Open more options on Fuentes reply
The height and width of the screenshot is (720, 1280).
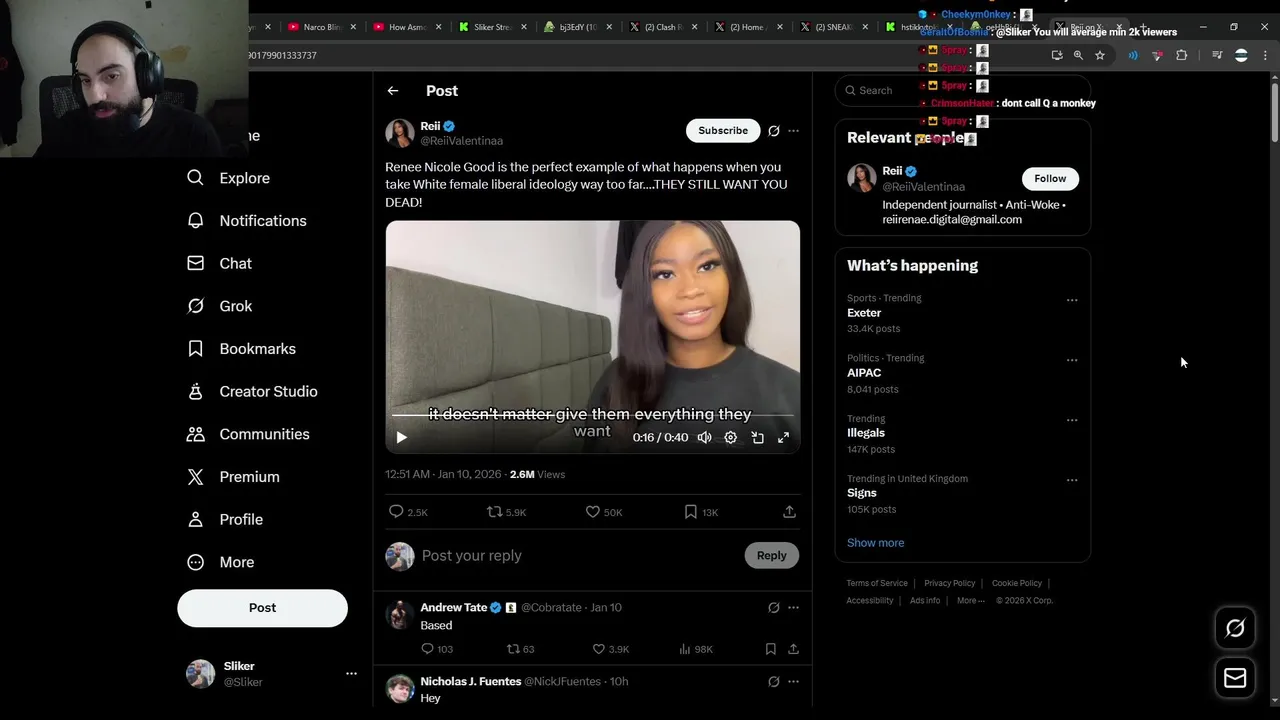[x=793, y=682]
